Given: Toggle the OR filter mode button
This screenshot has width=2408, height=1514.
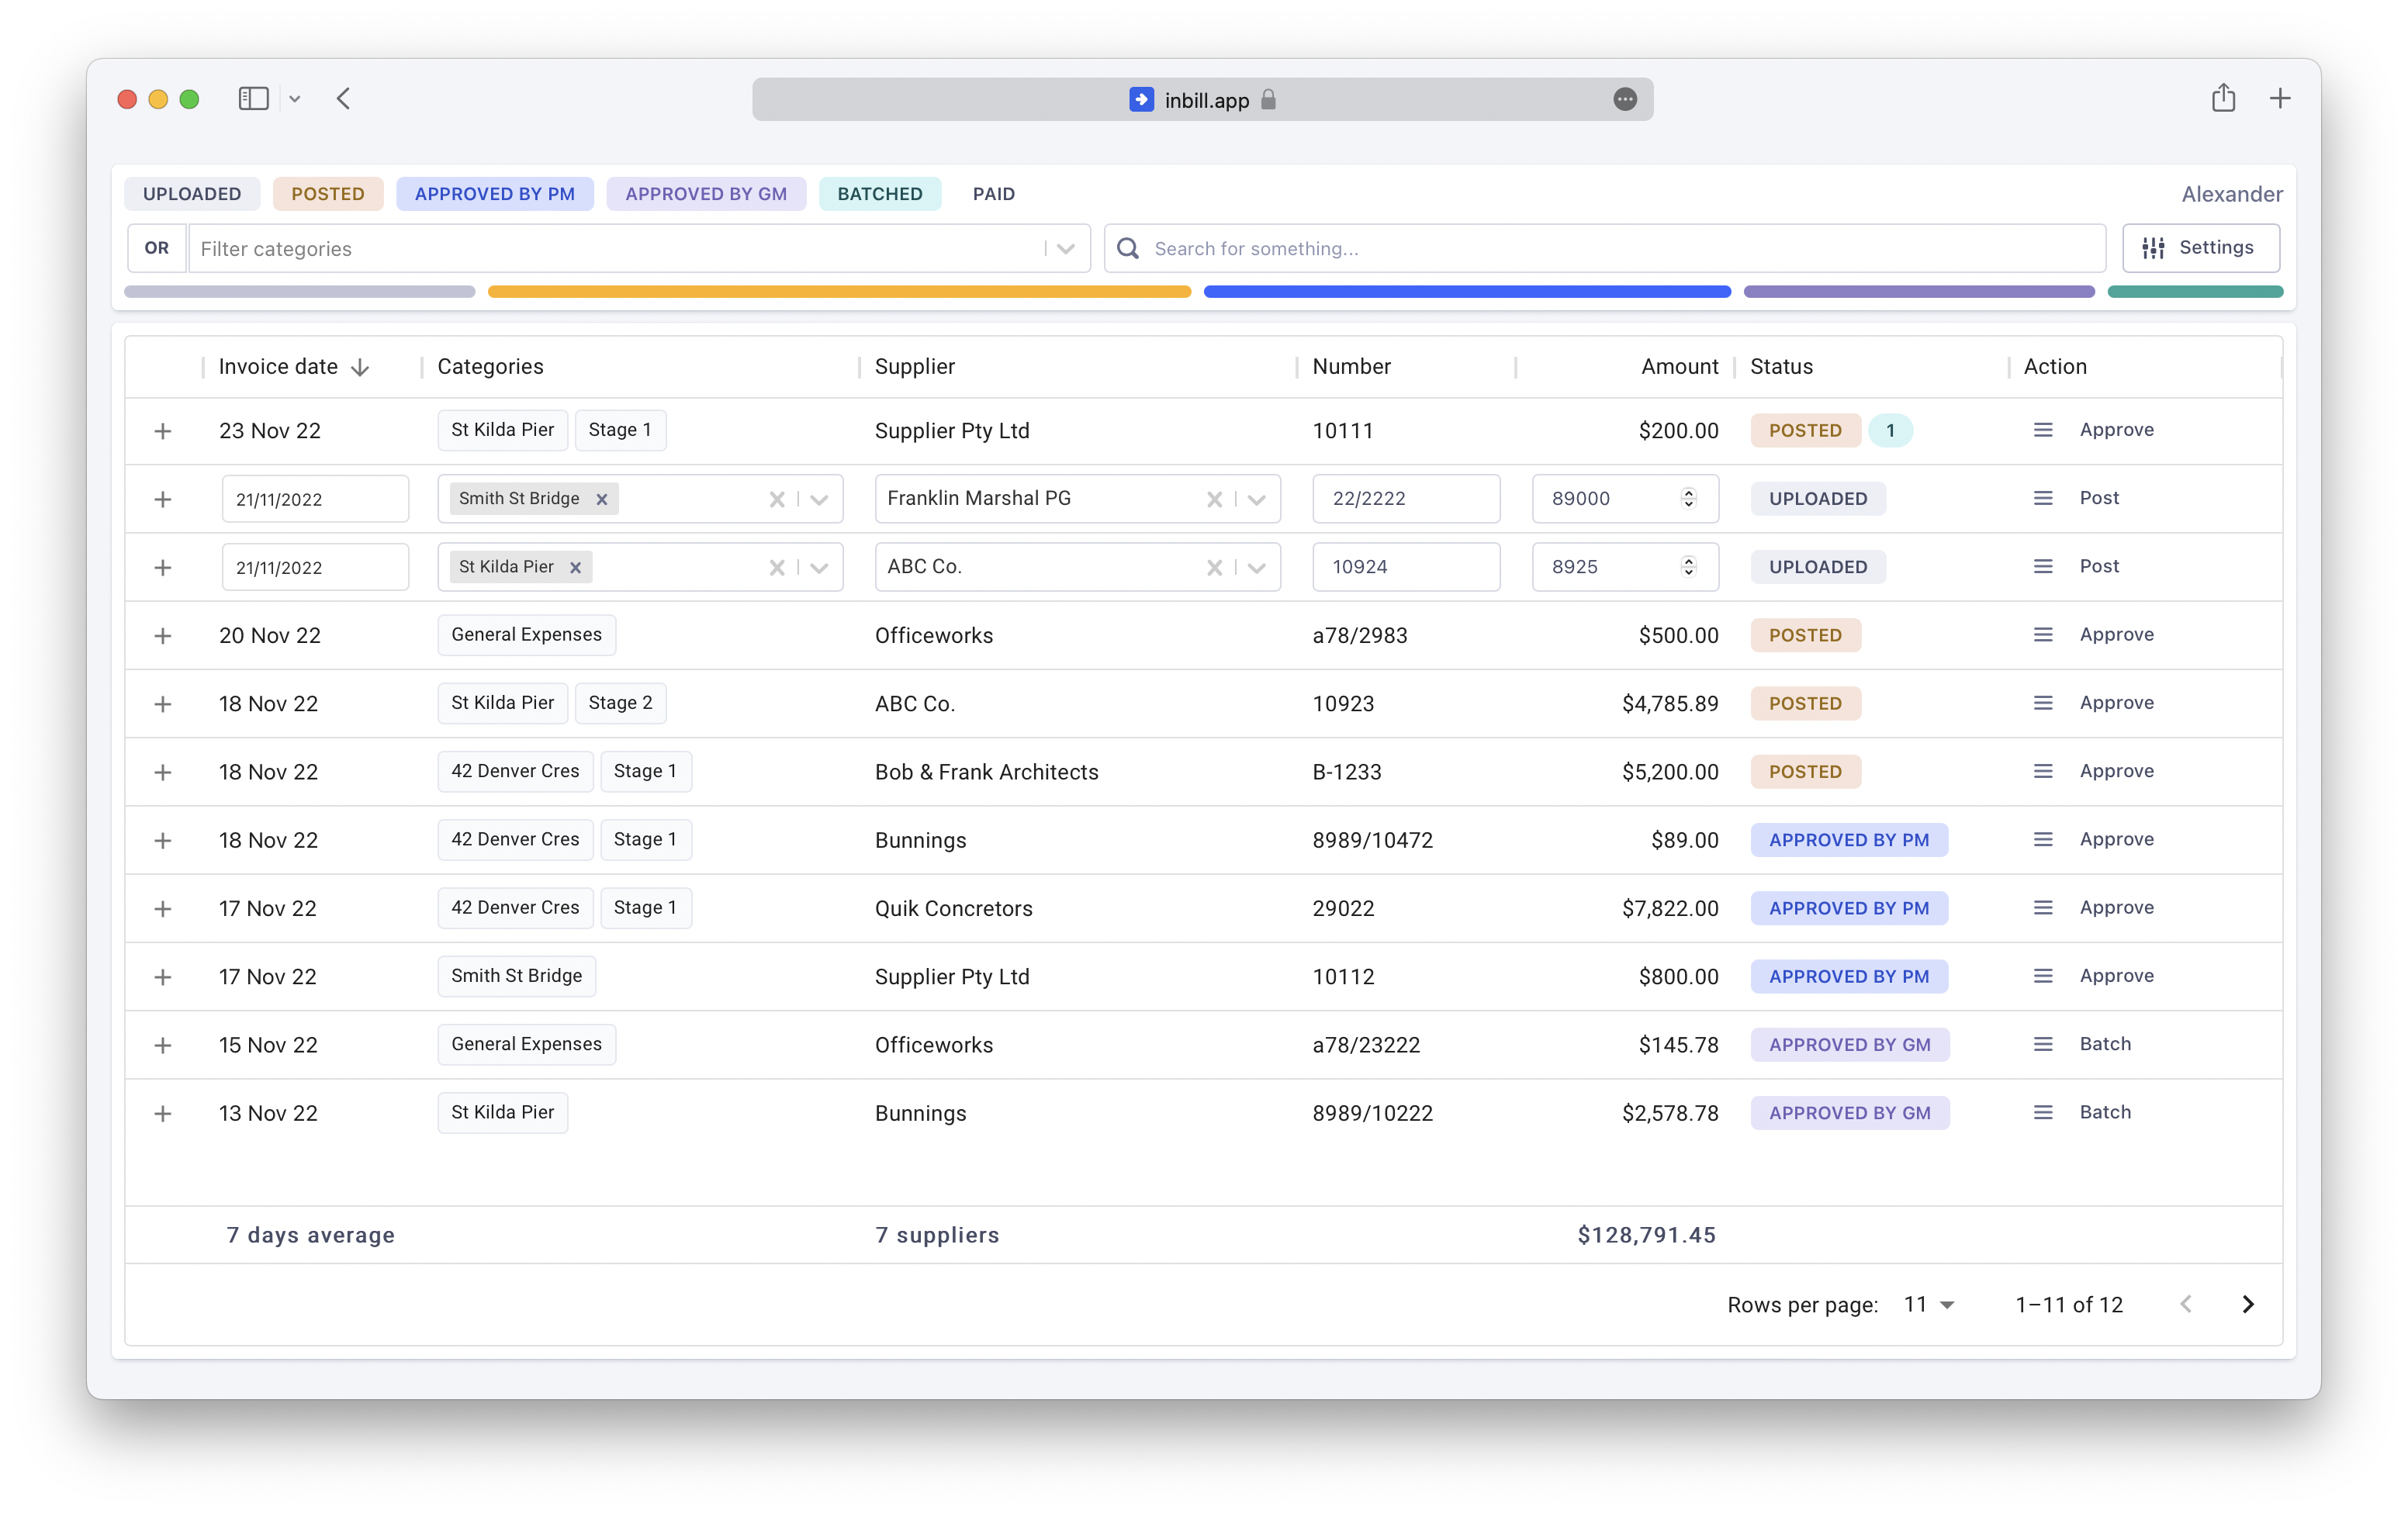Looking at the screenshot, I should tap(157, 248).
